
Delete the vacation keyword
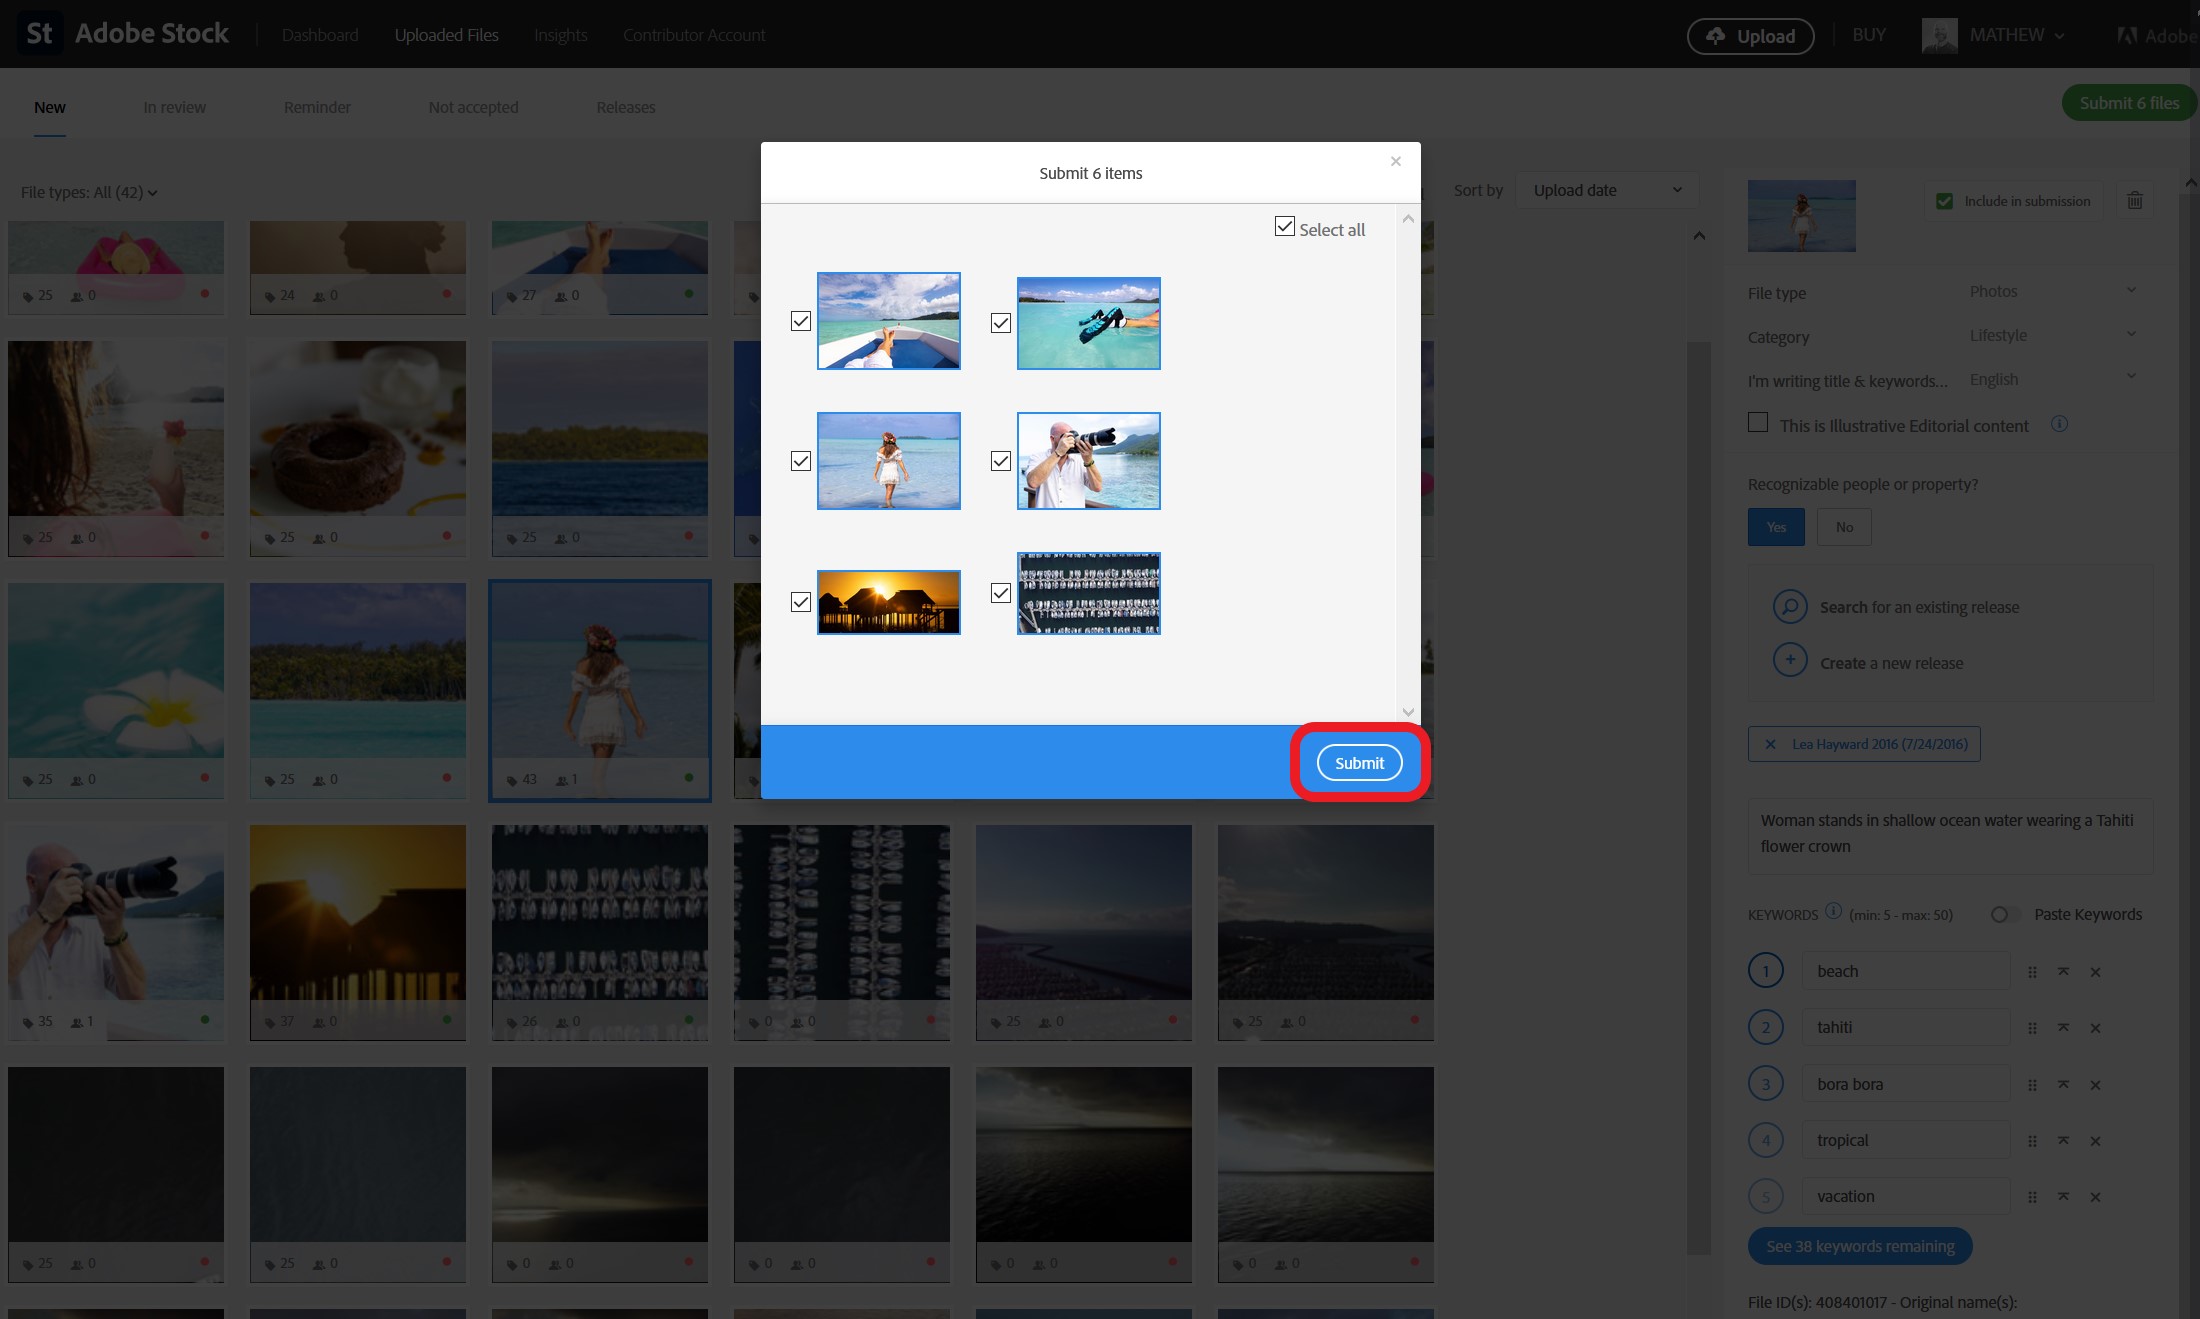point(2095,1197)
